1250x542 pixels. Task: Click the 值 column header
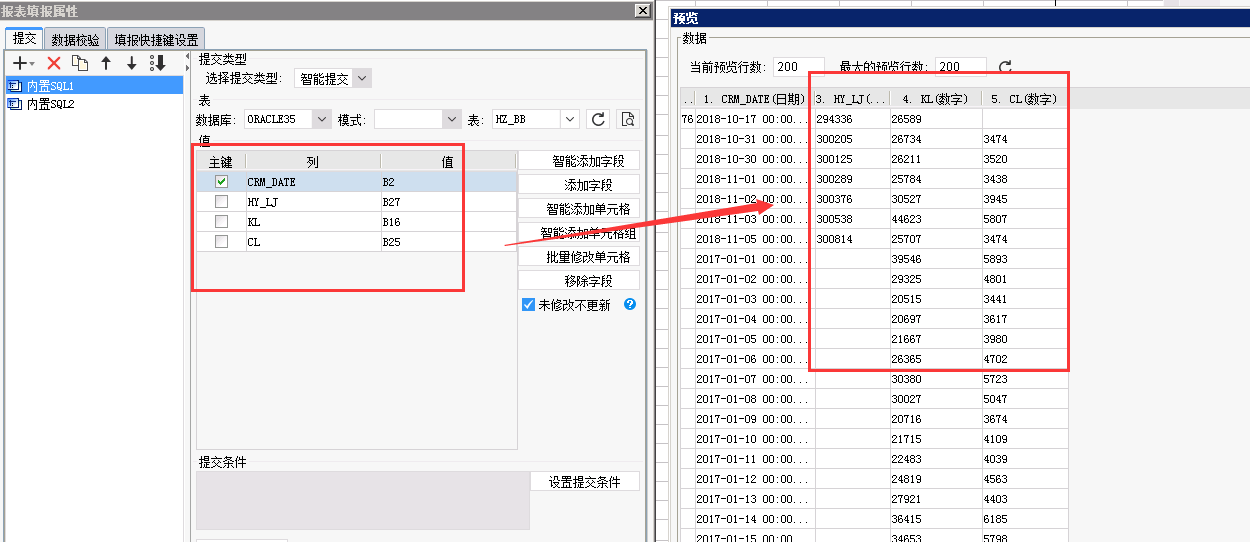pos(448,162)
